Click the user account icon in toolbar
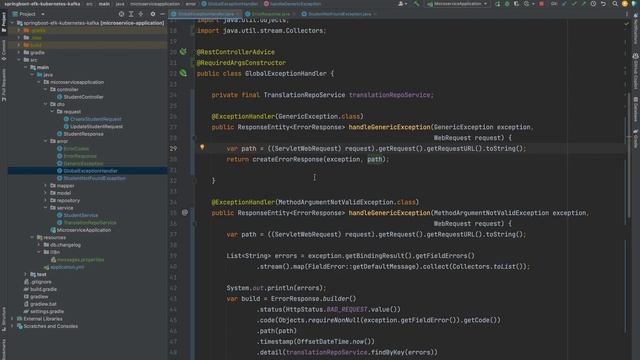 click(401, 4)
